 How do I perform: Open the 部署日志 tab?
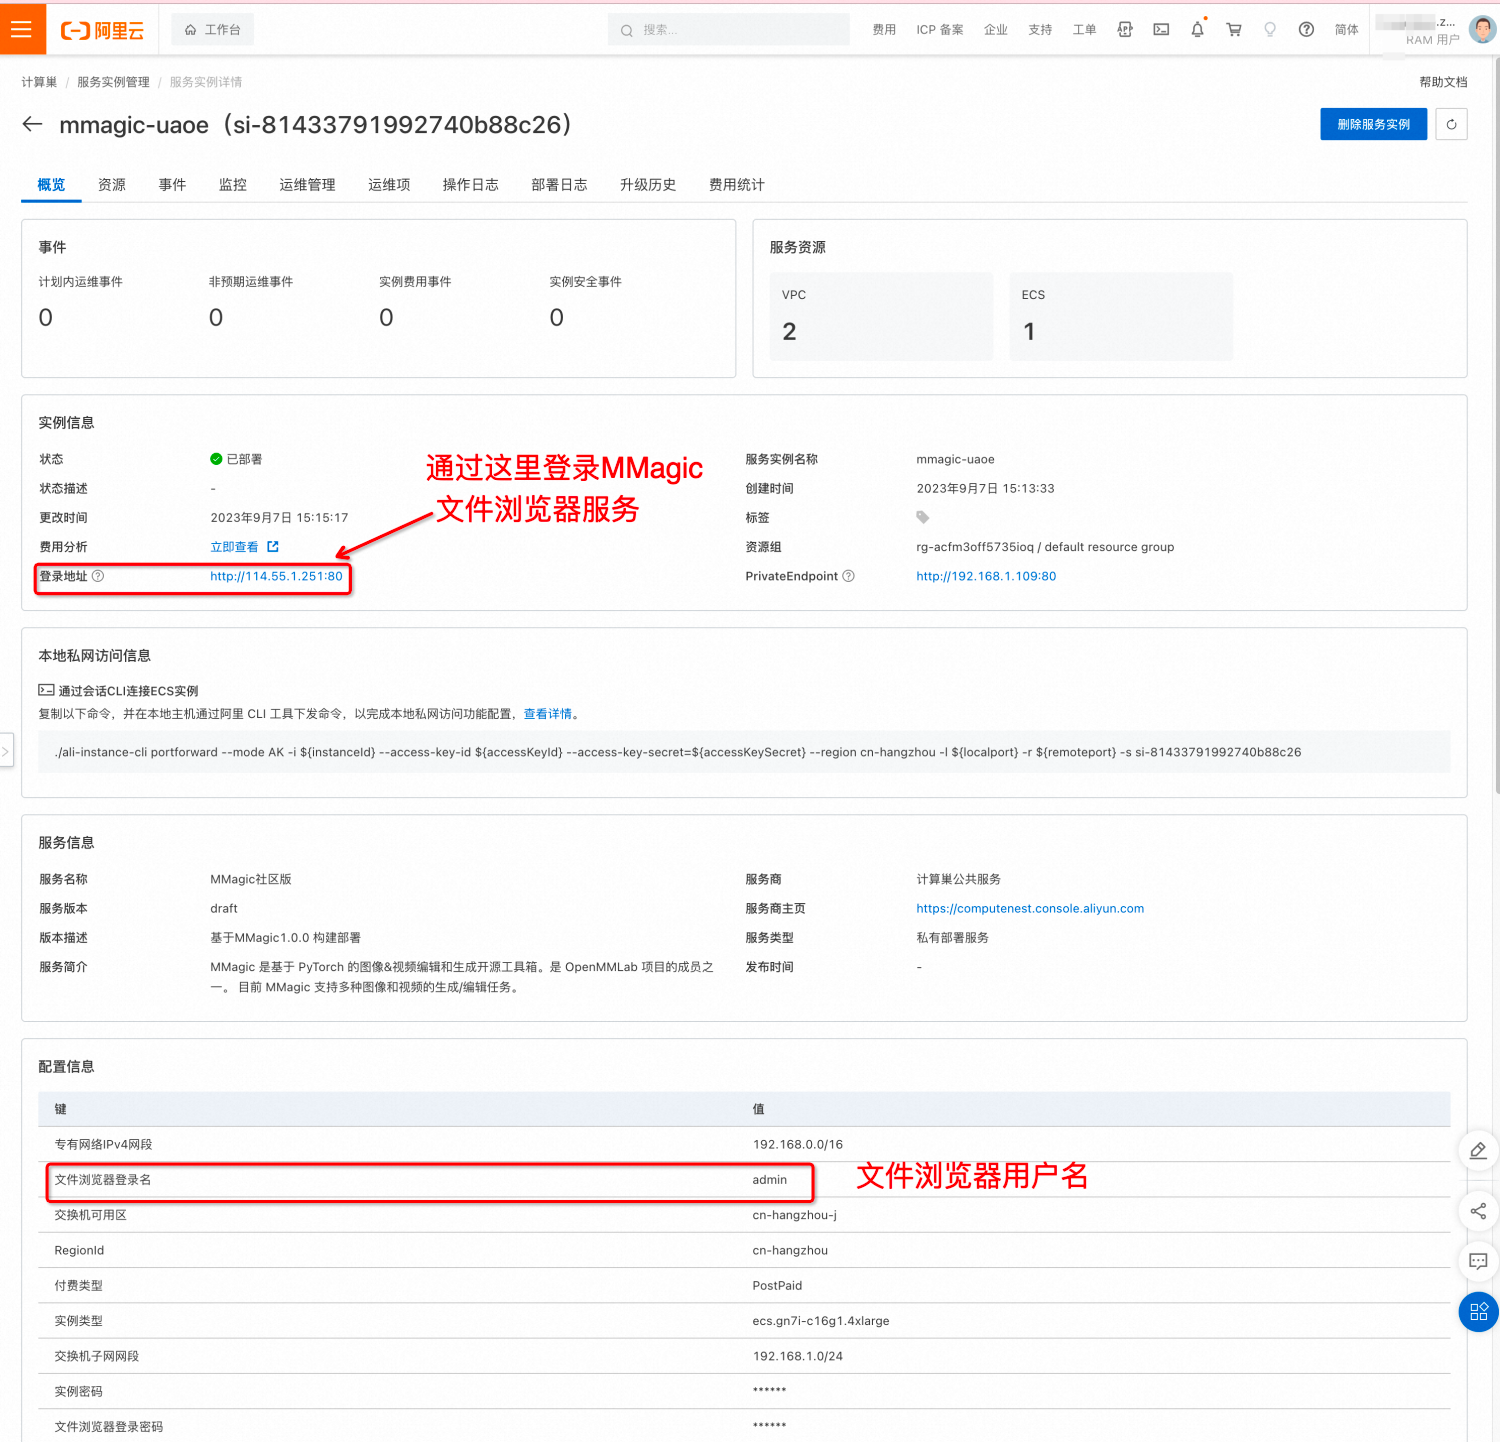559,185
